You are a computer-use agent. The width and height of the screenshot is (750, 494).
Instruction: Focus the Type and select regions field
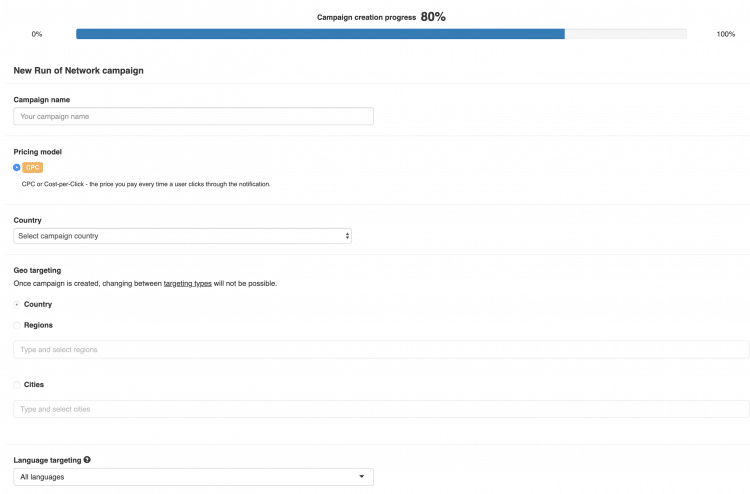(381, 350)
